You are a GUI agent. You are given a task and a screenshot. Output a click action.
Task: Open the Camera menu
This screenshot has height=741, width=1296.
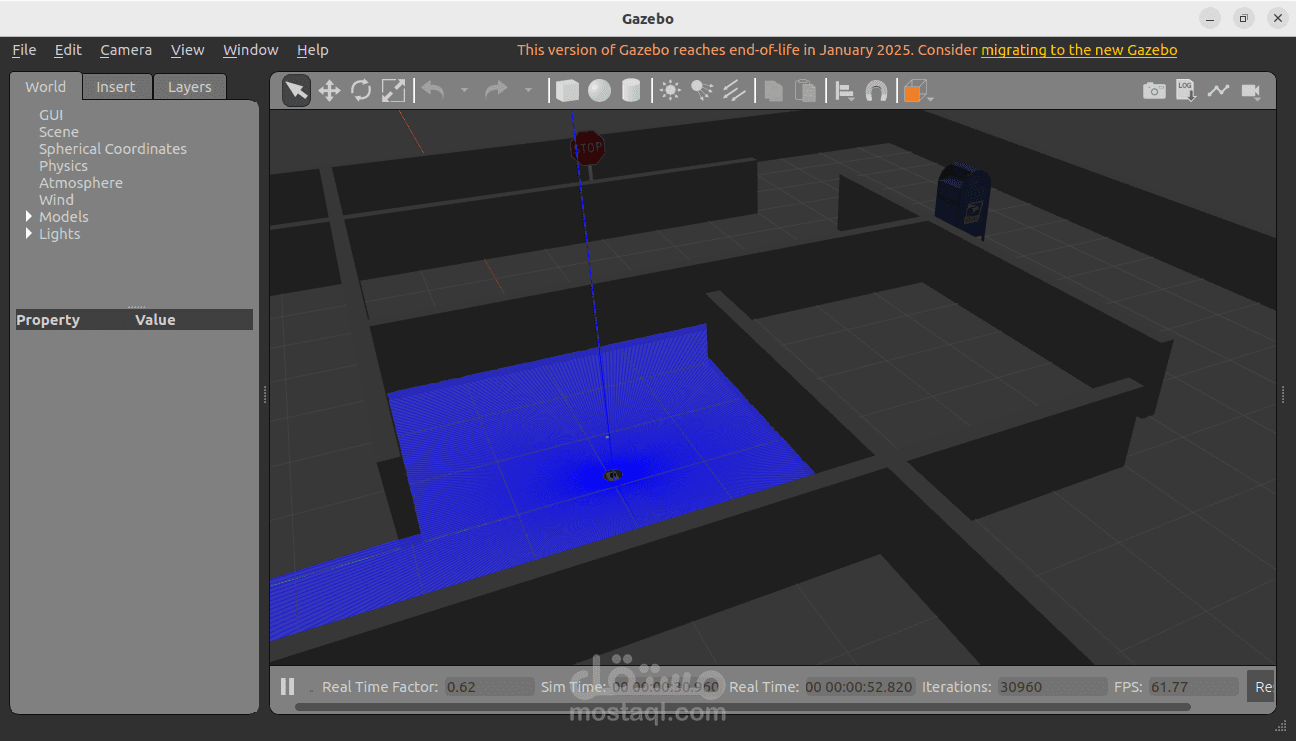coord(126,50)
